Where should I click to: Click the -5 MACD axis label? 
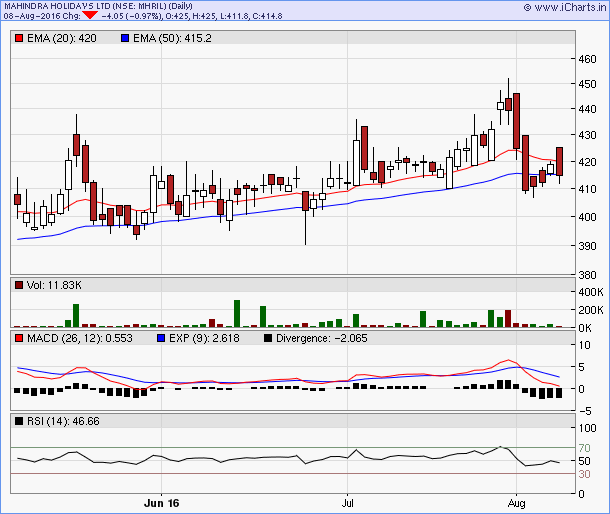[583, 411]
